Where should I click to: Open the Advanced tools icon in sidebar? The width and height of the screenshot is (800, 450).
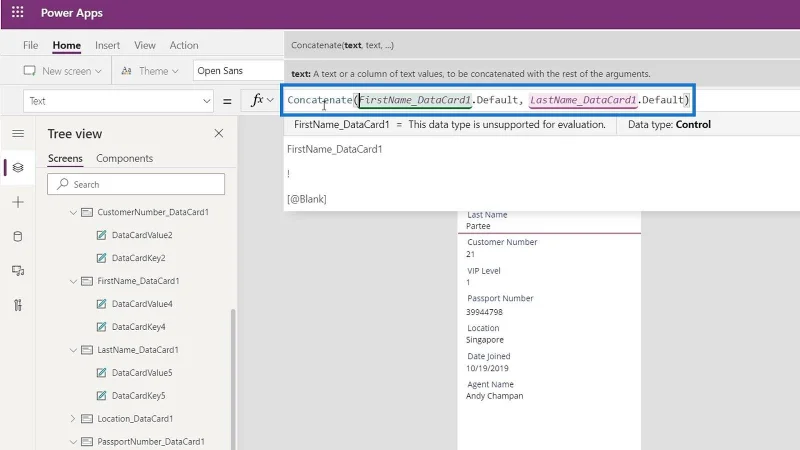pyautogui.click(x=18, y=305)
